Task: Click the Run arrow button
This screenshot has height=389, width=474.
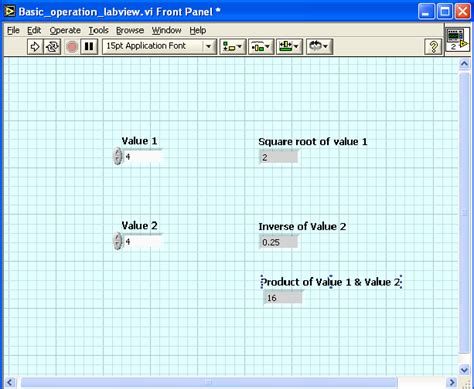Action: coord(35,46)
